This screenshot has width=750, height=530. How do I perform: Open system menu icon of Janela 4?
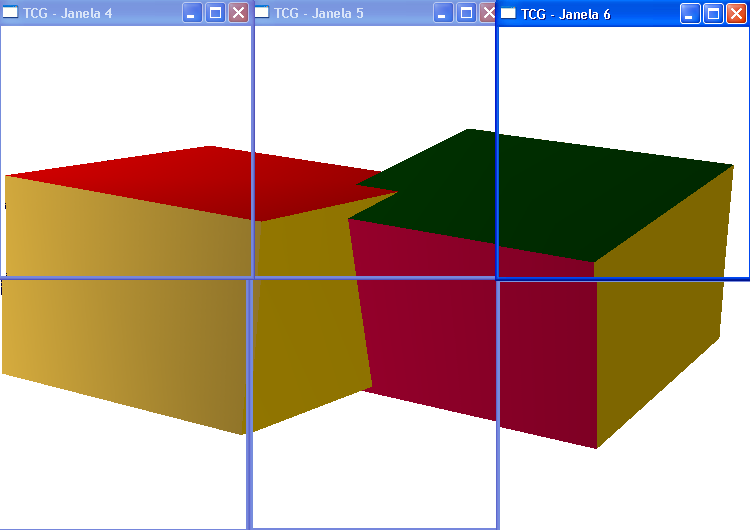click(x=10, y=12)
